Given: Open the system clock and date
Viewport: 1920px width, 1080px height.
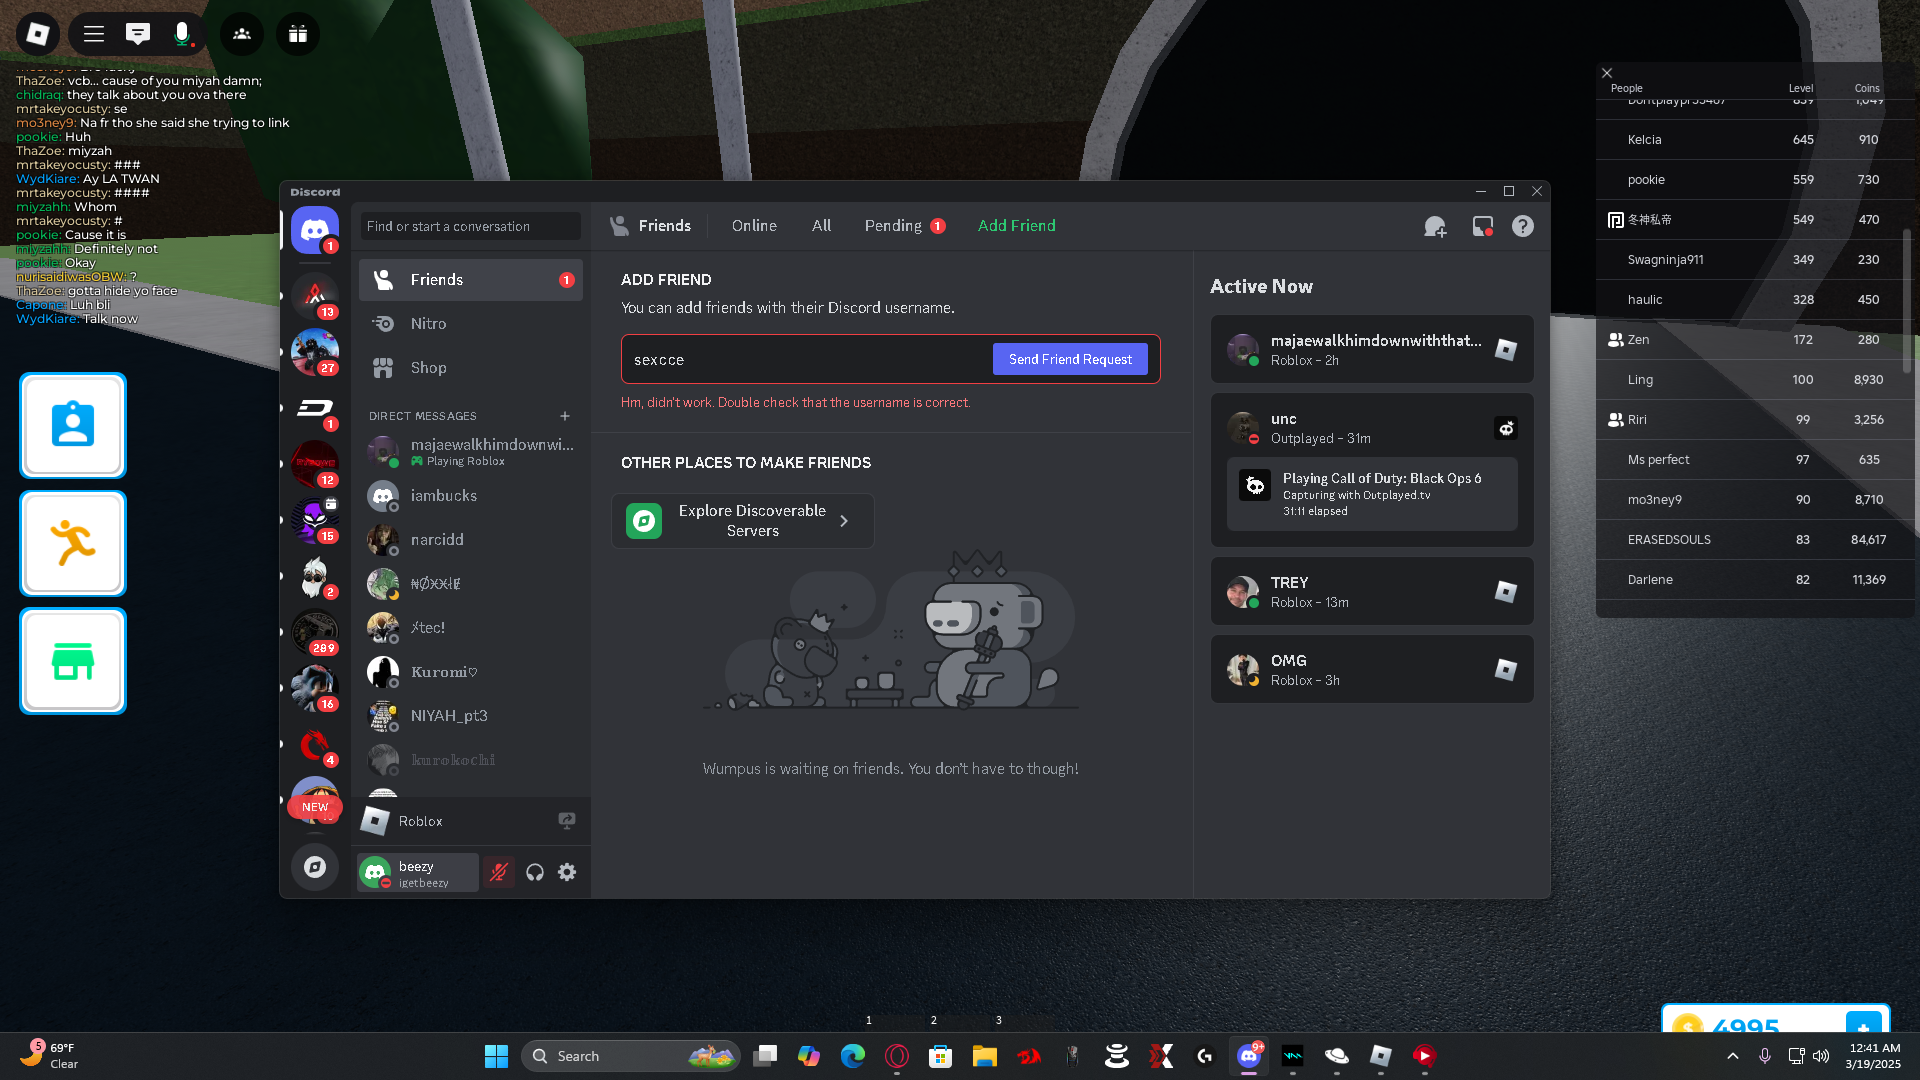Looking at the screenshot, I should (1874, 1056).
